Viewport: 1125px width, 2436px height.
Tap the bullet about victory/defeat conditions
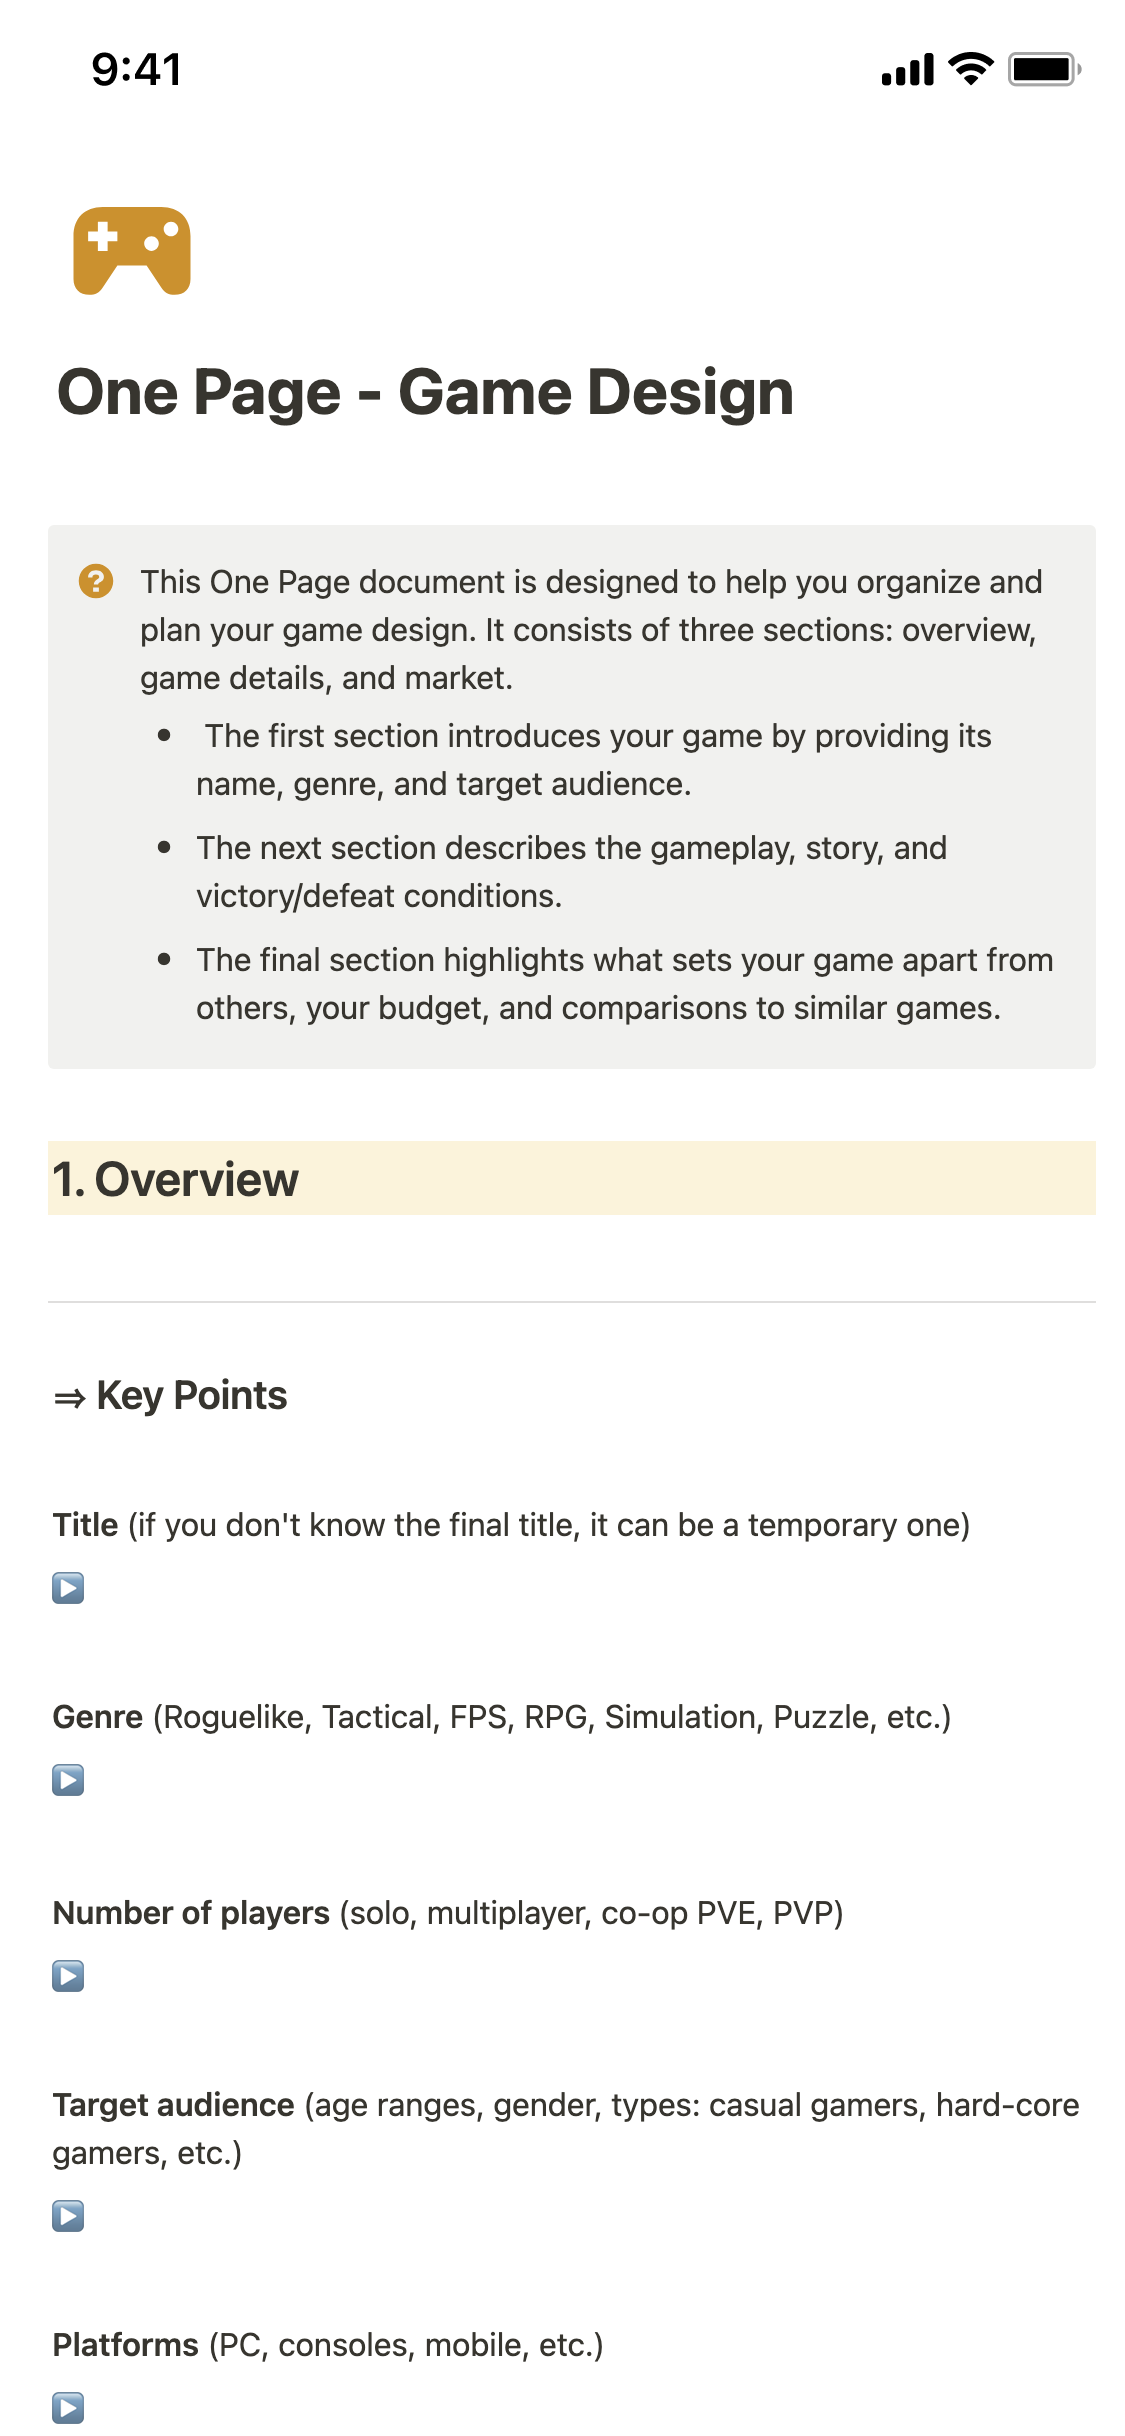[571, 872]
